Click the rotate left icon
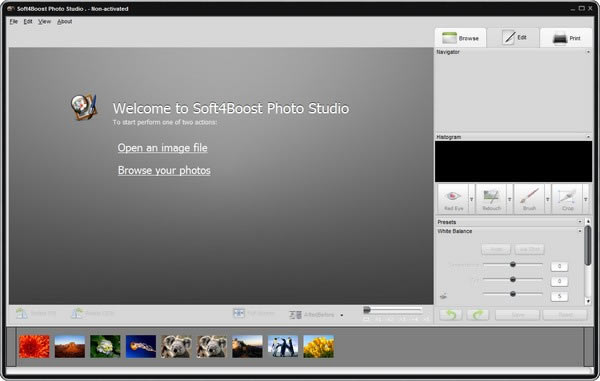 click(22, 313)
